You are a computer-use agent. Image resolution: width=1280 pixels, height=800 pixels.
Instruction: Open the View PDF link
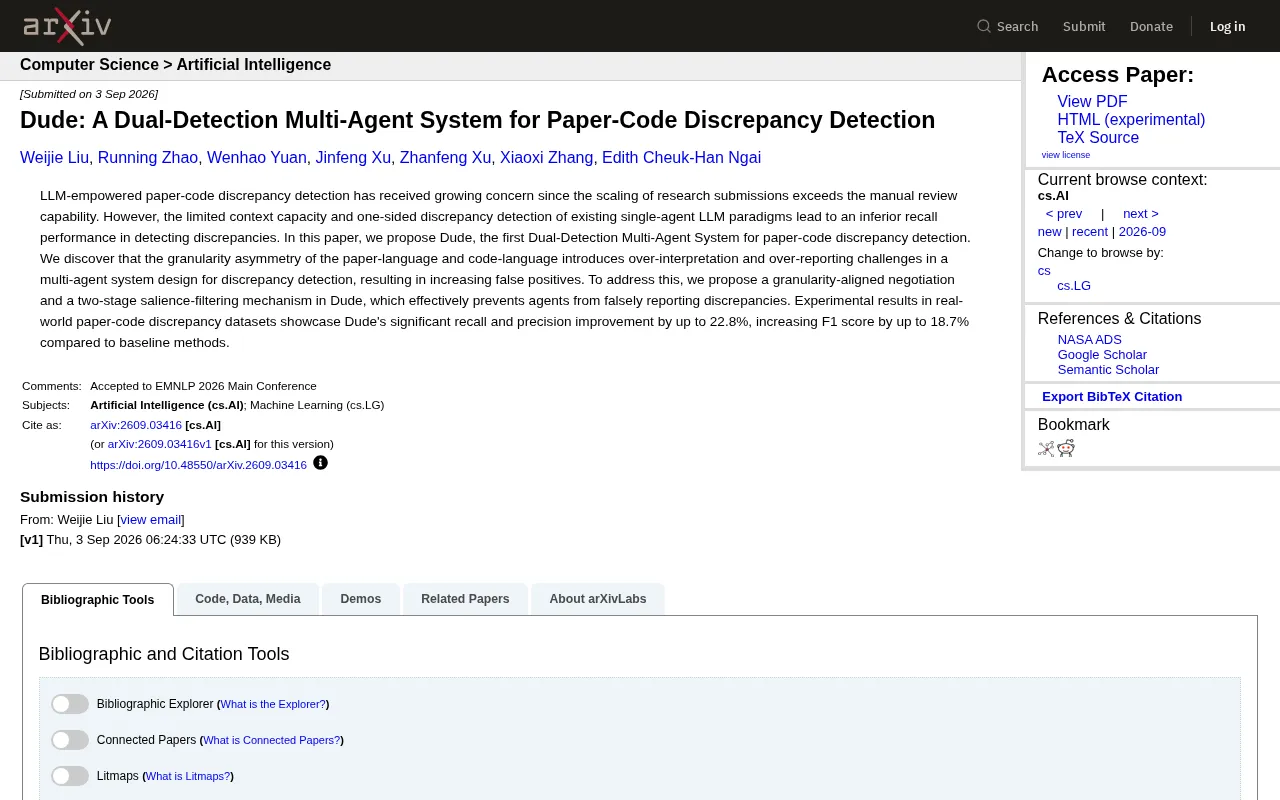1092,102
